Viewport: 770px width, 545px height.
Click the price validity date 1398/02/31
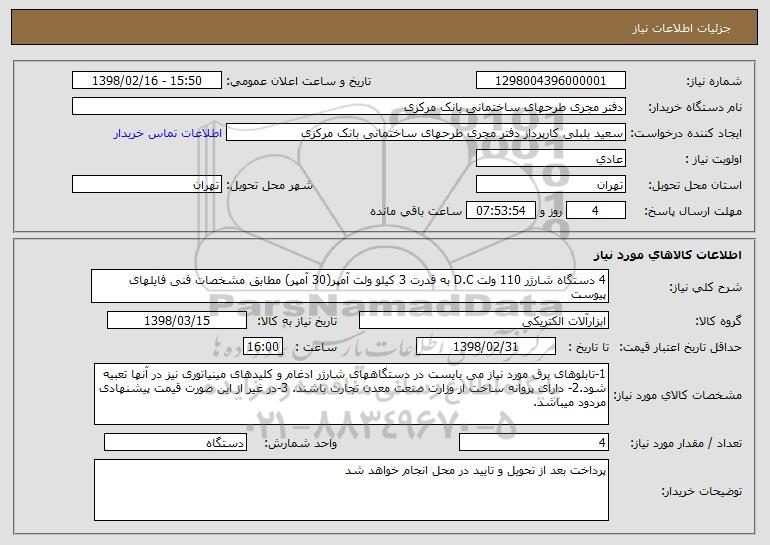pos(486,347)
